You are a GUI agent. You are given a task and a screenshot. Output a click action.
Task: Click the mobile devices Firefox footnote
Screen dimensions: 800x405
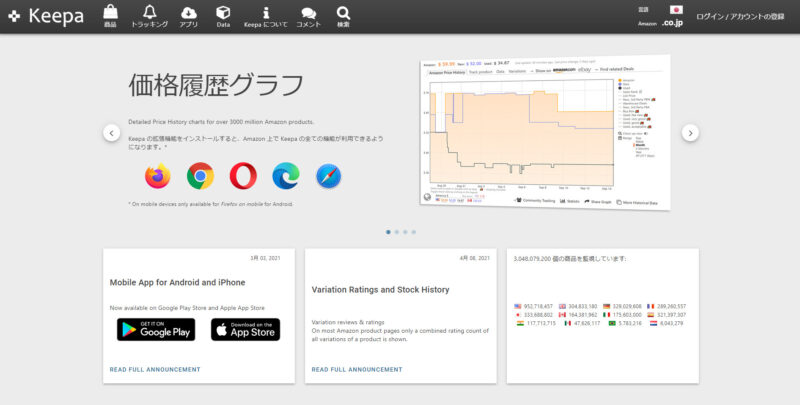pyautogui.click(x=211, y=204)
